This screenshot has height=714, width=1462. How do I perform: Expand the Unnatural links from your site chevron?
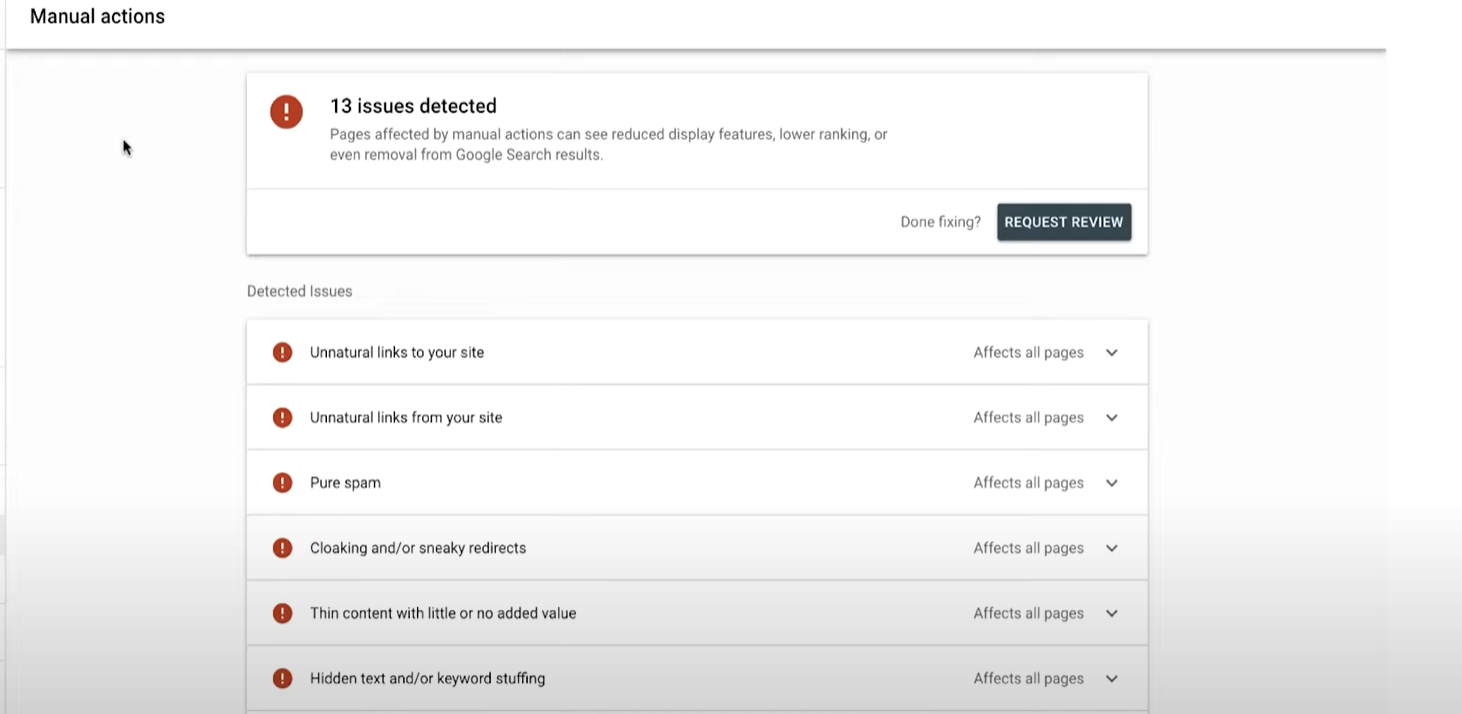tap(1111, 417)
